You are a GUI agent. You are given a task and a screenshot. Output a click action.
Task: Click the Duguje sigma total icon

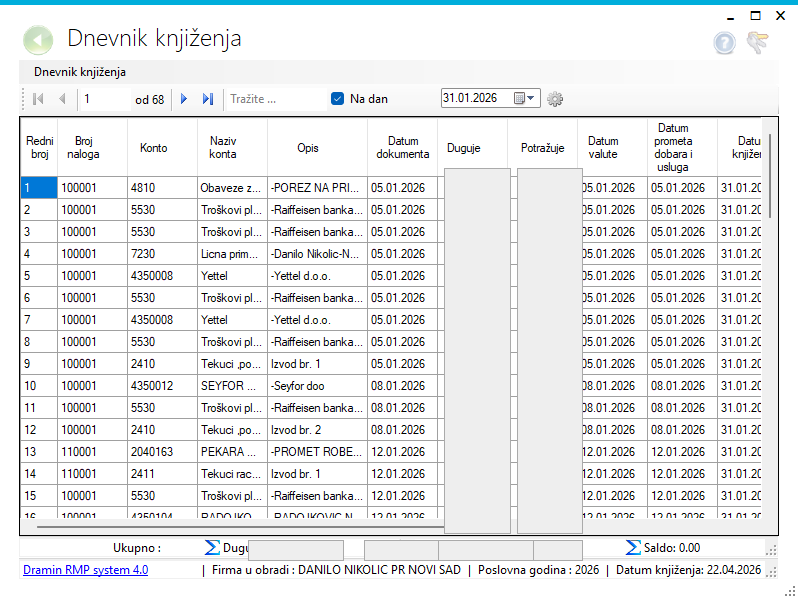point(212,548)
